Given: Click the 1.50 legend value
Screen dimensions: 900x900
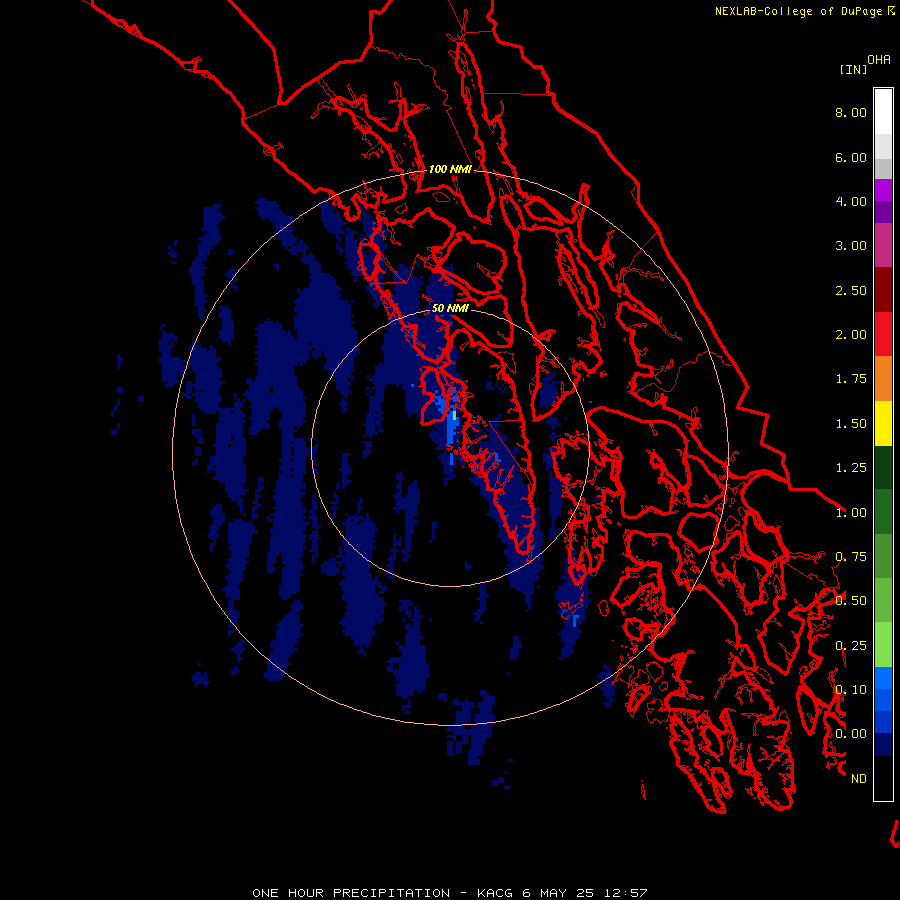Looking at the screenshot, I should (851, 424).
